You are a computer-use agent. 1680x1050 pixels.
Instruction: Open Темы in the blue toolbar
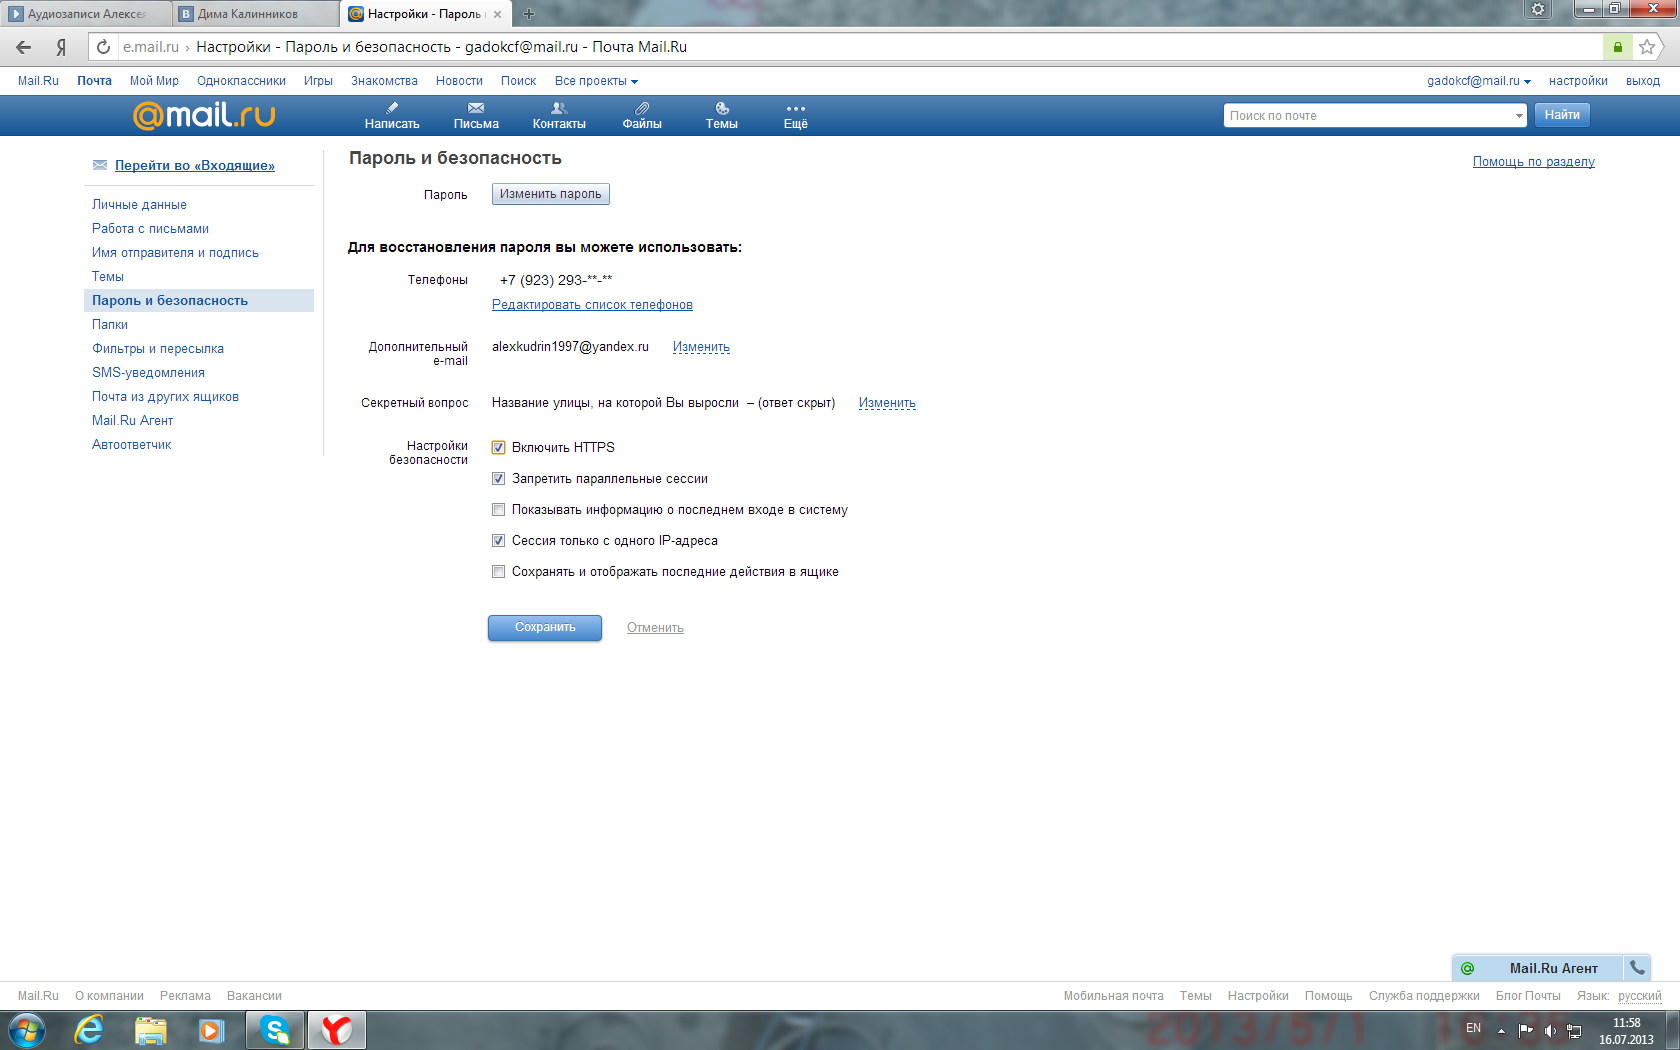click(721, 116)
